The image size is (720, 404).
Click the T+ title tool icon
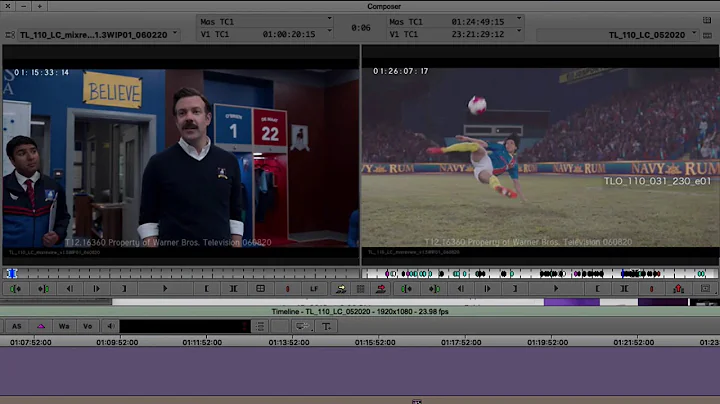[326, 326]
